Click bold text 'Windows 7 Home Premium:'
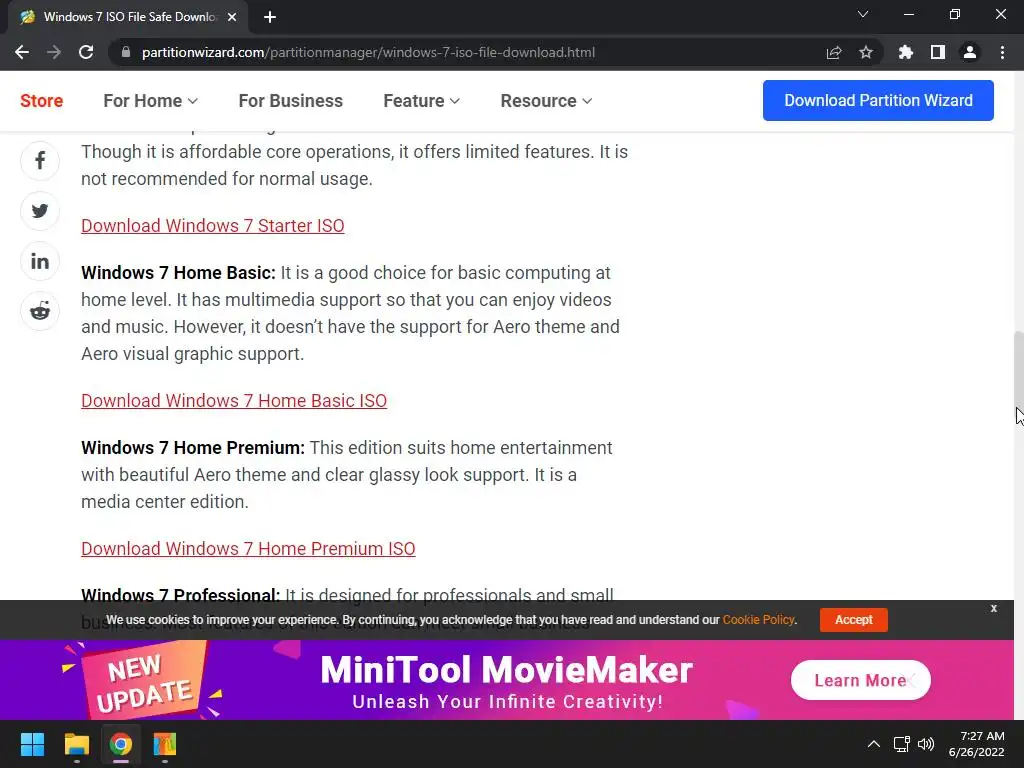The width and height of the screenshot is (1024, 768). tap(193, 447)
